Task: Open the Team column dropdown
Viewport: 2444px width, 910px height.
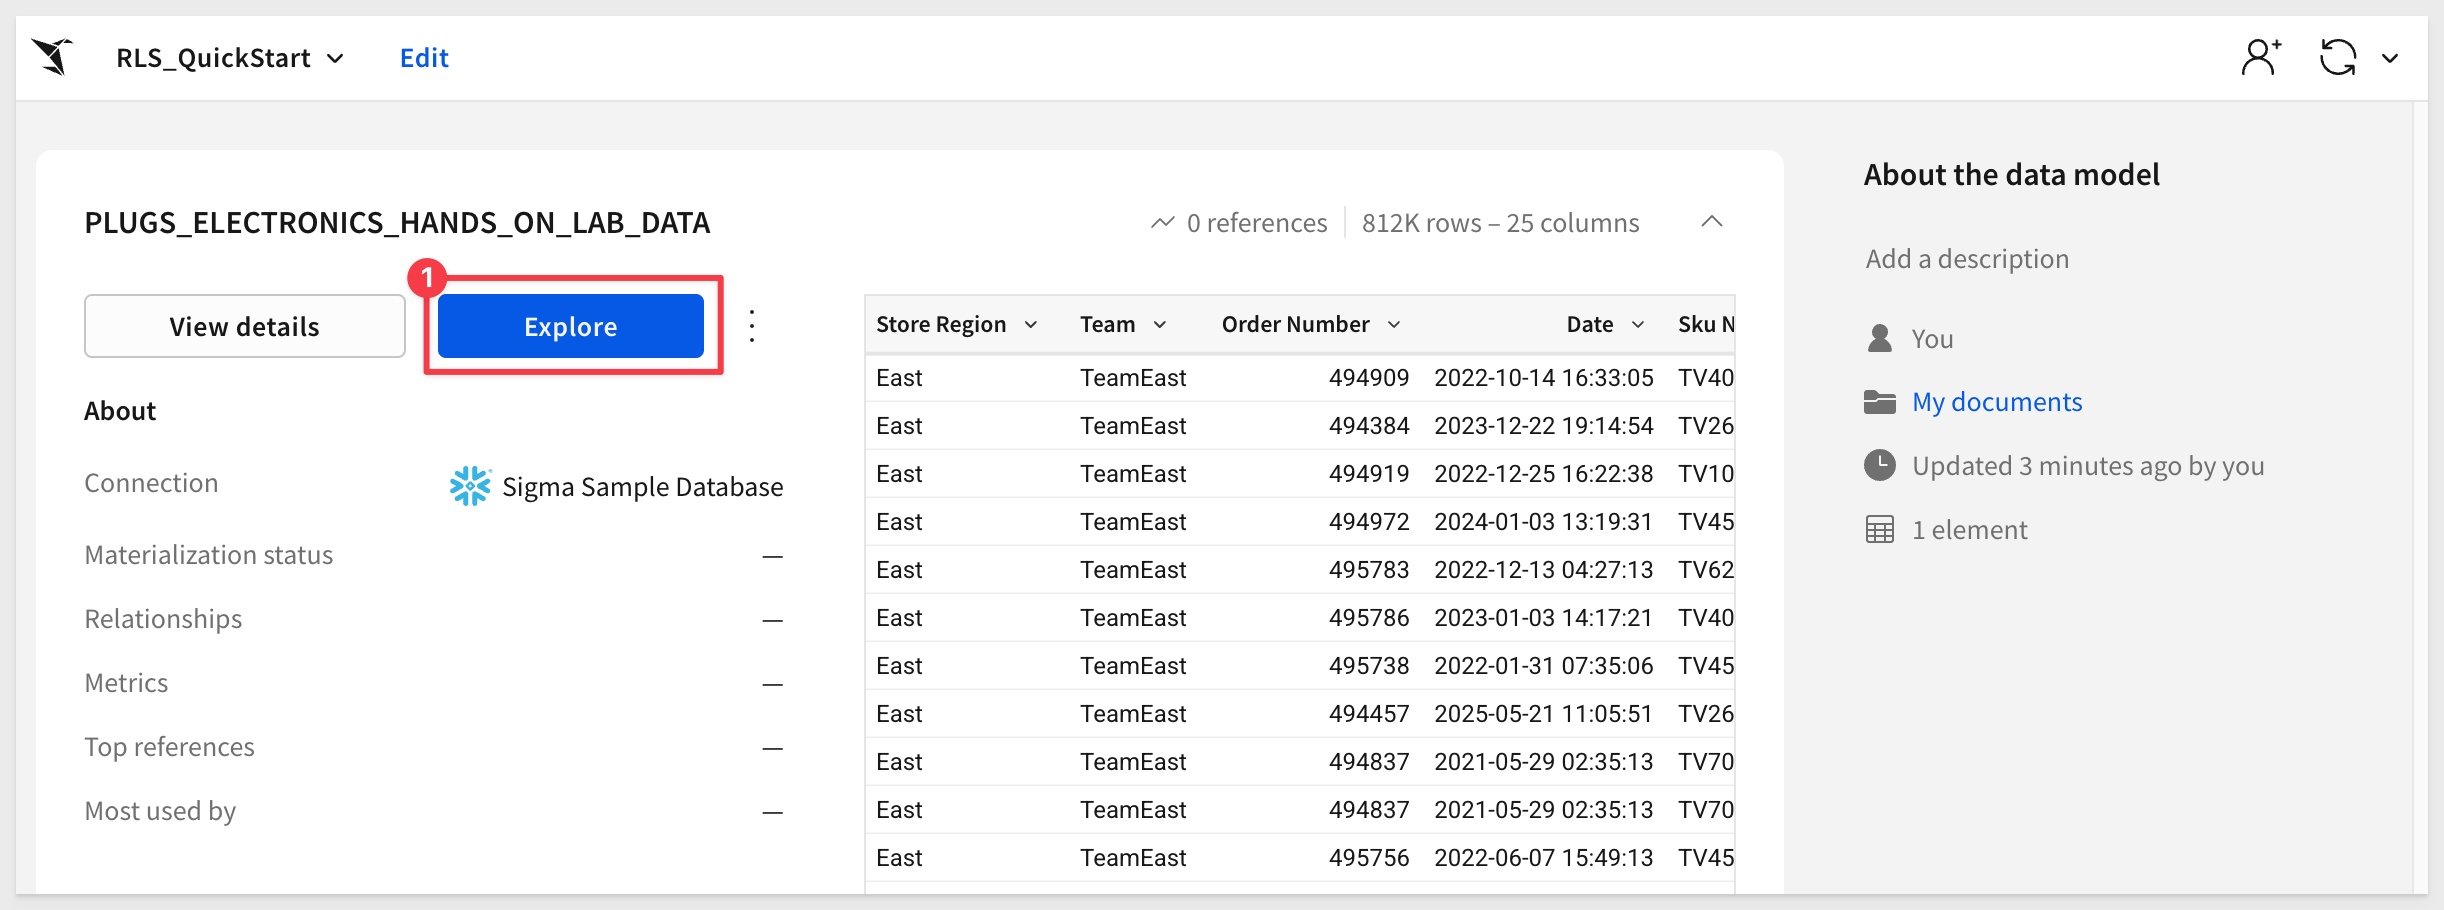Action: (x=1160, y=325)
